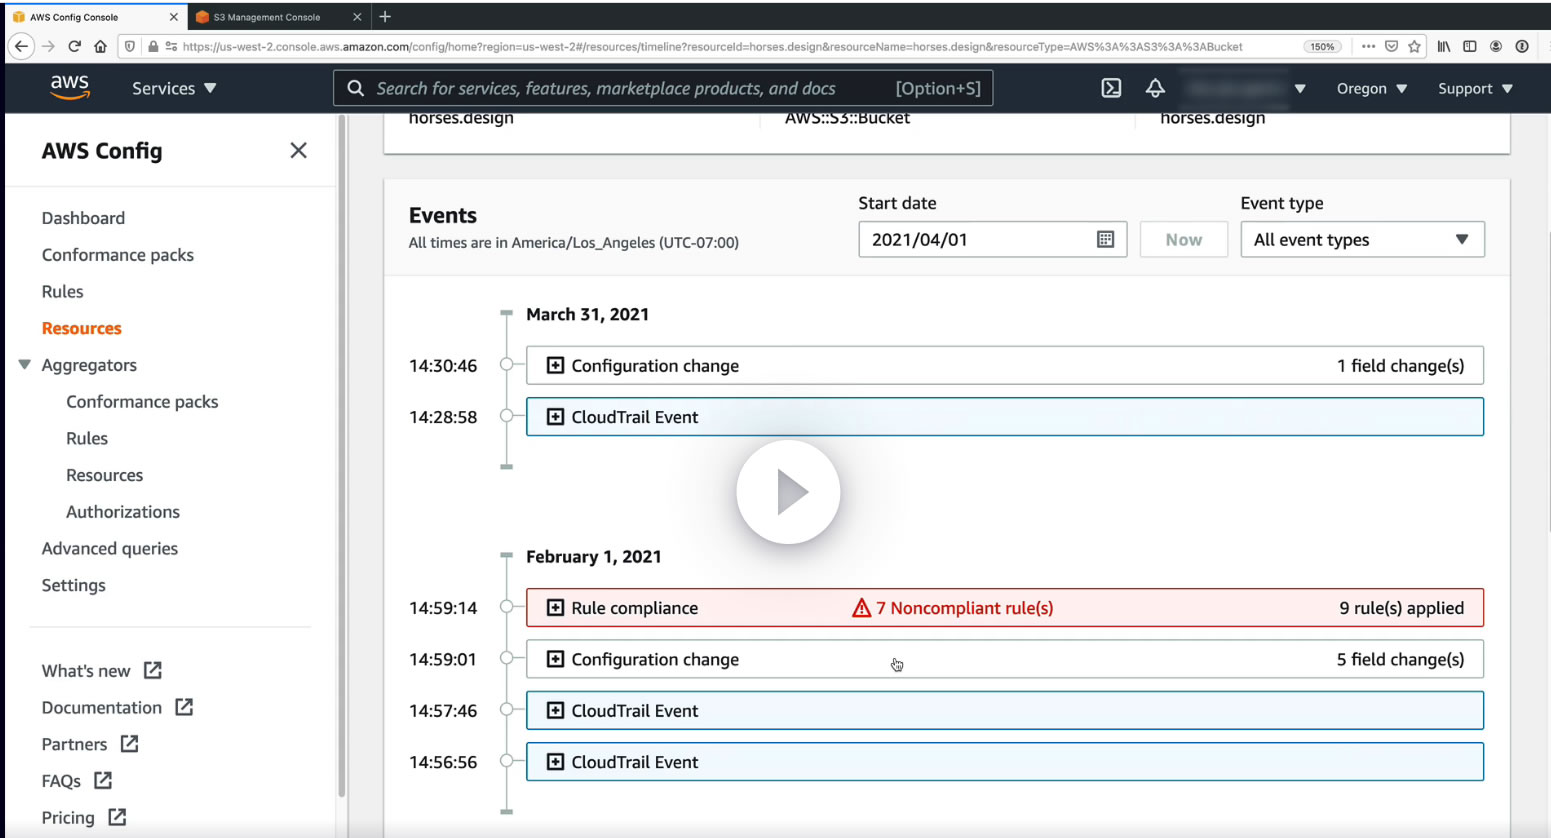Collapse the Aggregators section triangle
This screenshot has height=838, width=1551.
pyautogui.click(x=25, y=364)
